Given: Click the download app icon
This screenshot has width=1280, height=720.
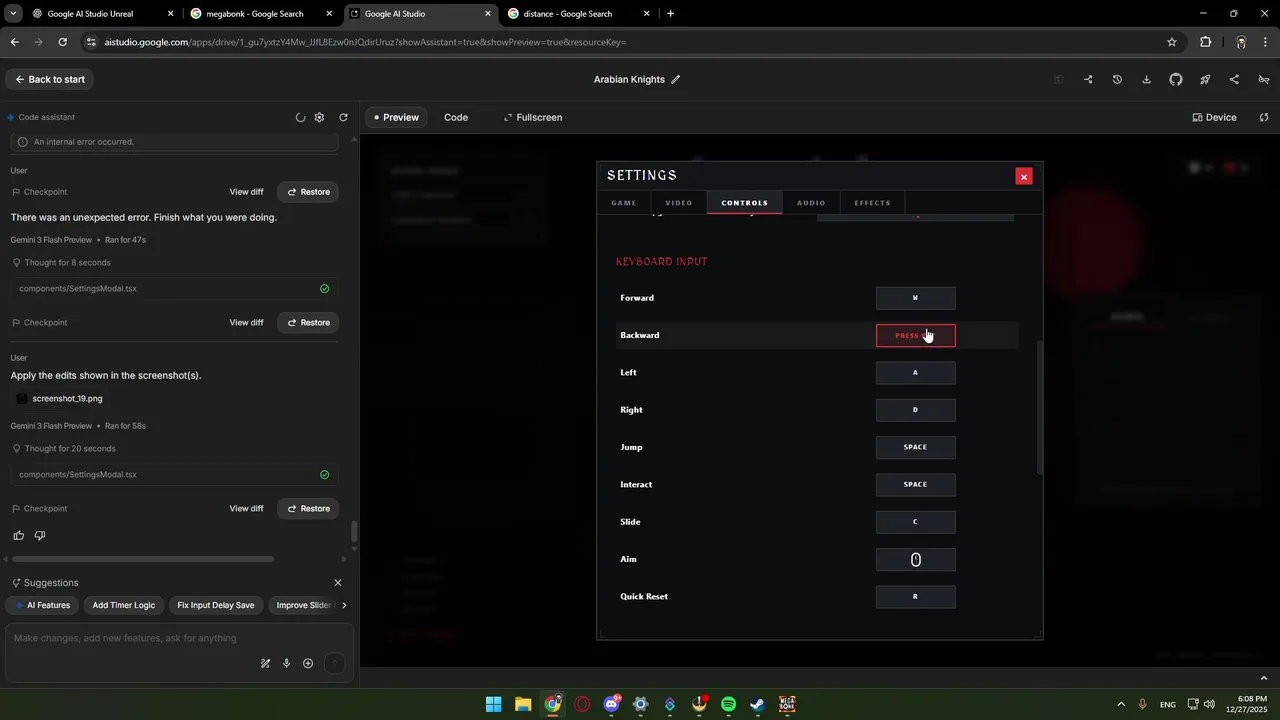Looking at the screenshot, I should point(1147,79).
